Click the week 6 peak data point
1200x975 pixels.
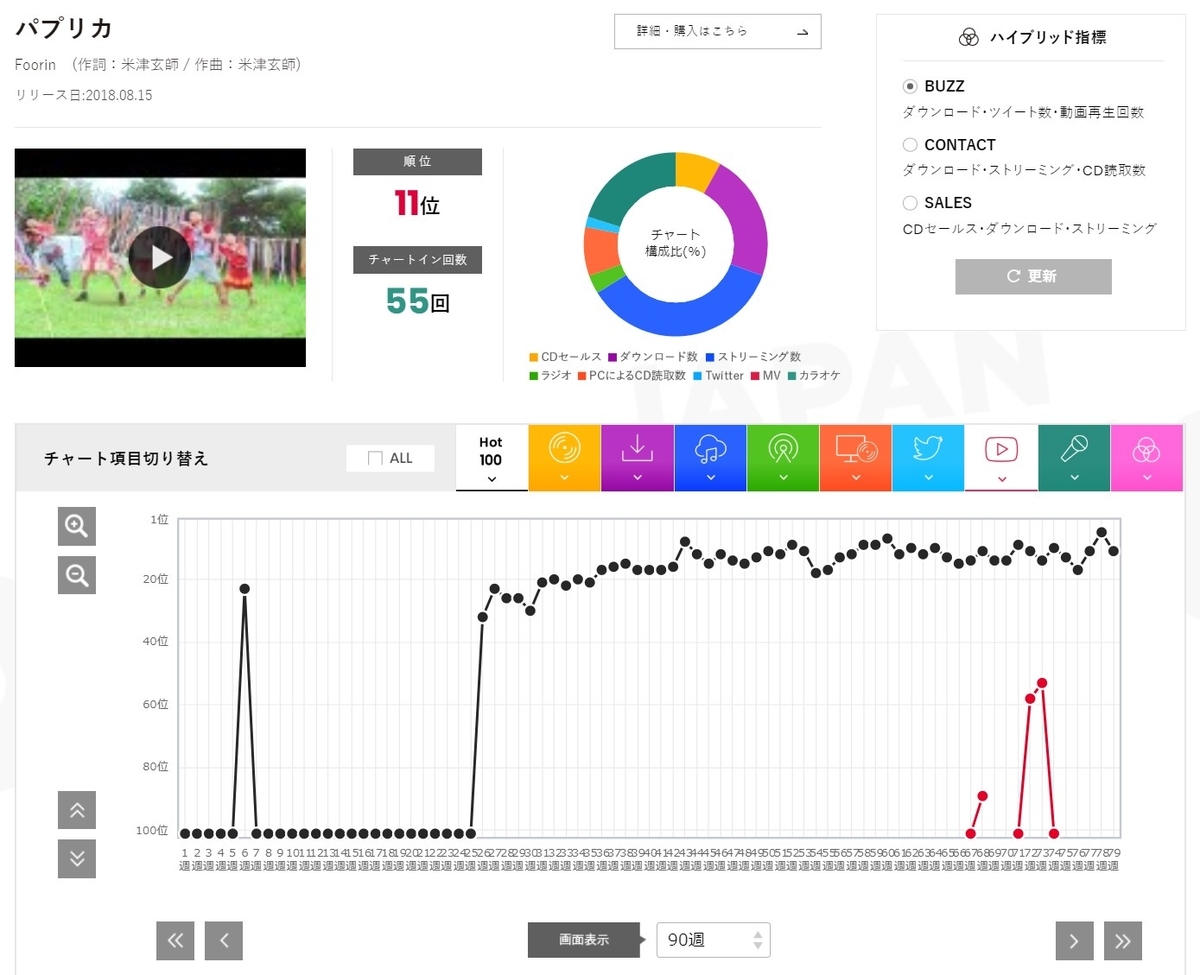(245, 588)
